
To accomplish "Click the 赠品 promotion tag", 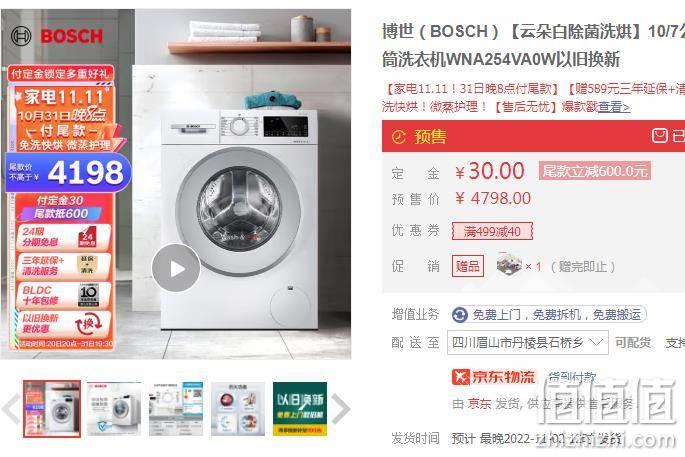I will (468, 266).
